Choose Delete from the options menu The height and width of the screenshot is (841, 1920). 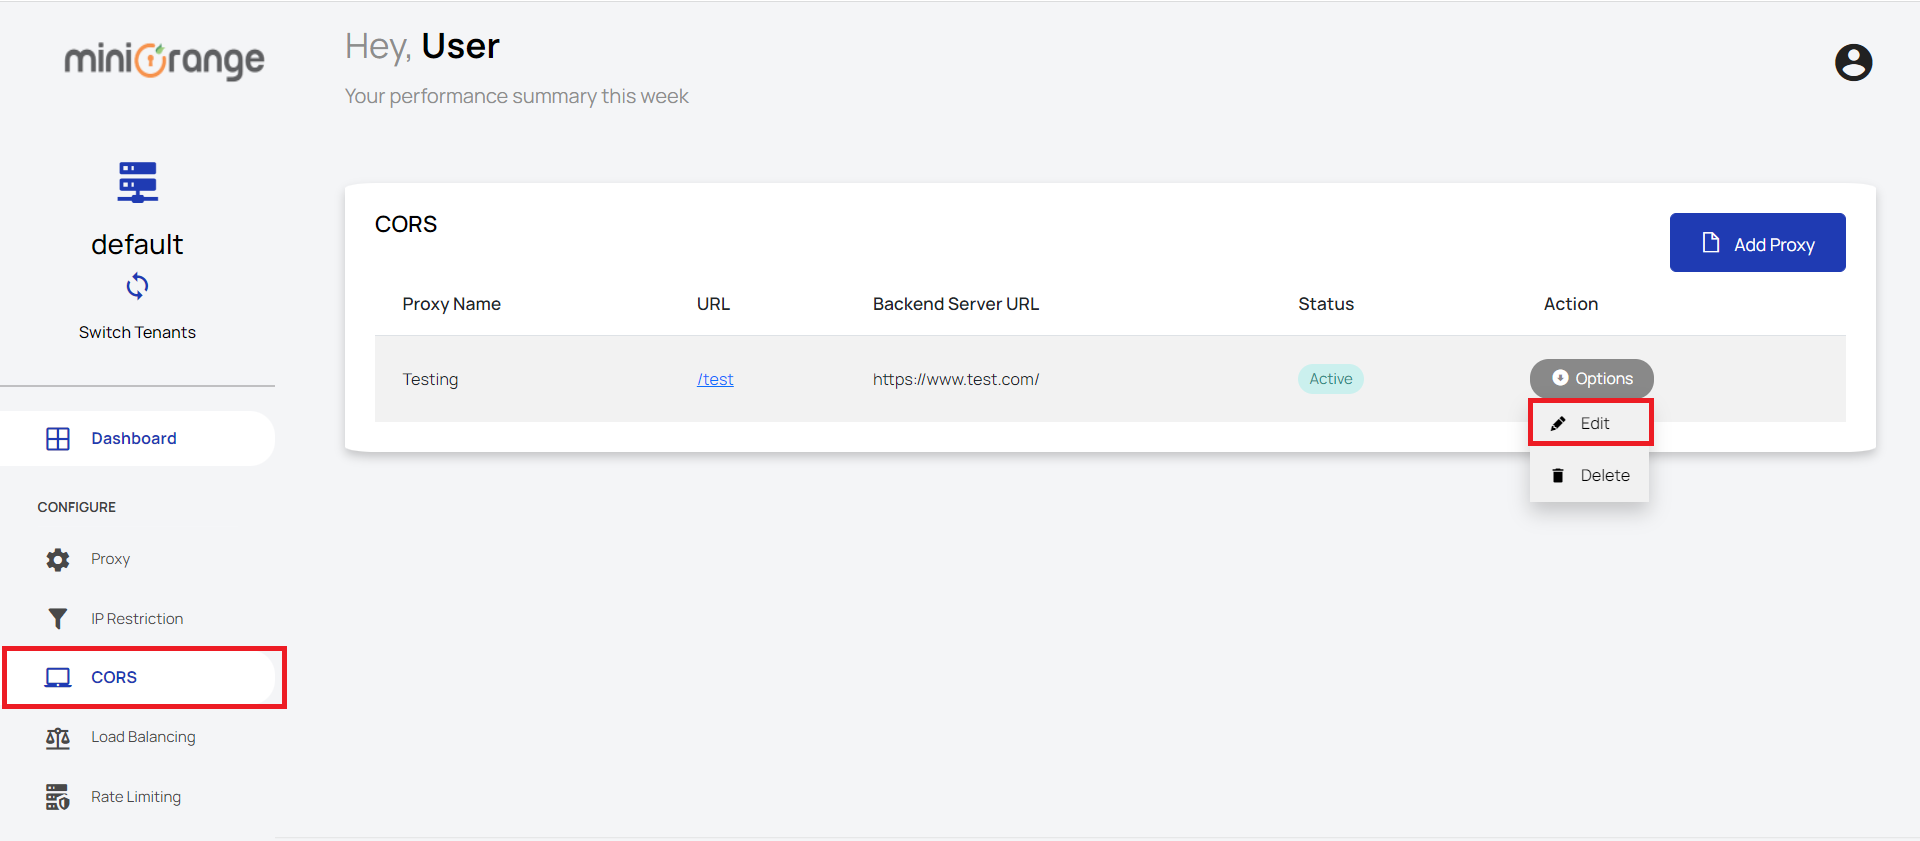[x=1590, y=476]
